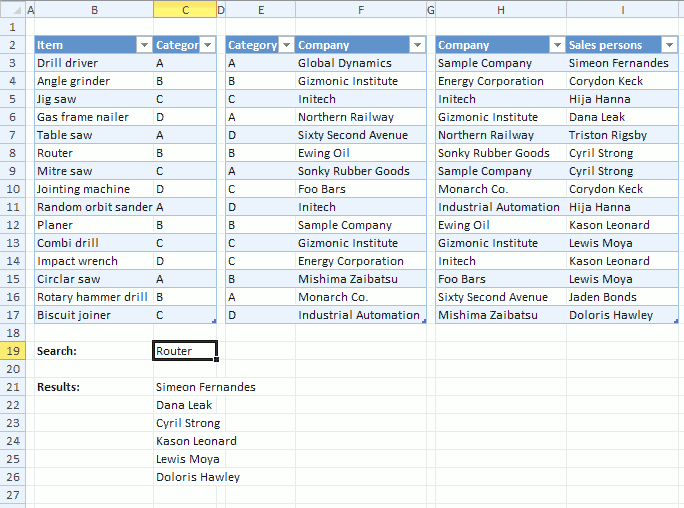The height and width of the screenshot is (508, 684).
Task: Click the 'Triston Rigsby' cell
Action: click(x=622, y=135)
